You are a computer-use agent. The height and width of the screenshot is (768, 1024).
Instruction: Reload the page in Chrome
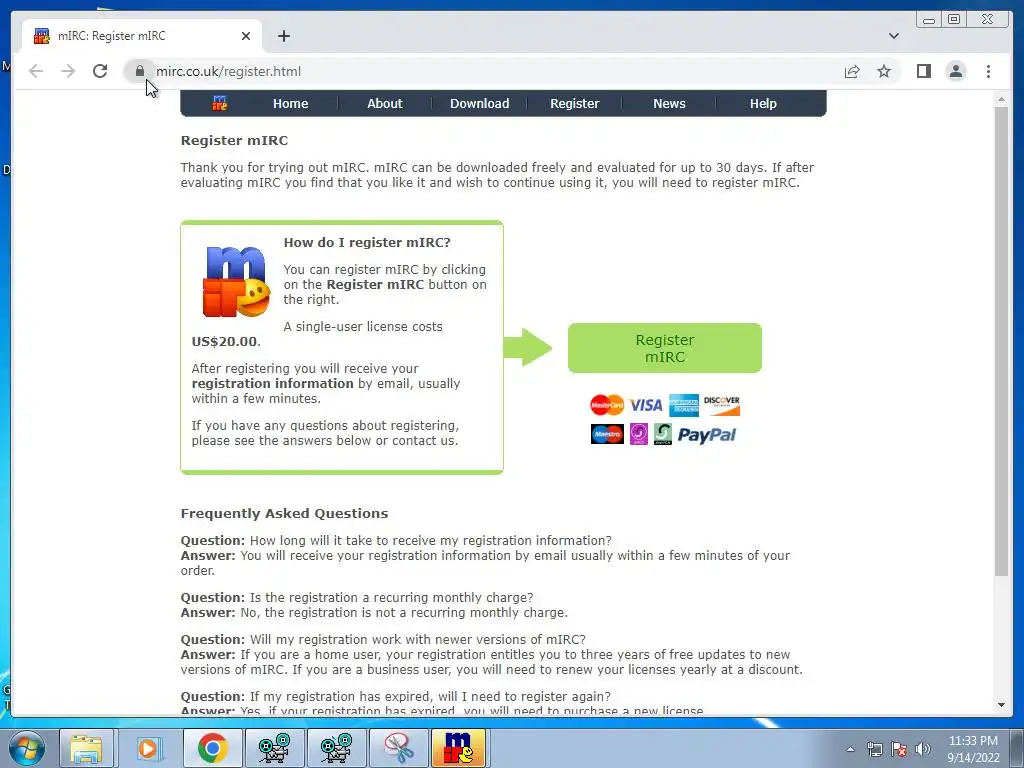100,71
